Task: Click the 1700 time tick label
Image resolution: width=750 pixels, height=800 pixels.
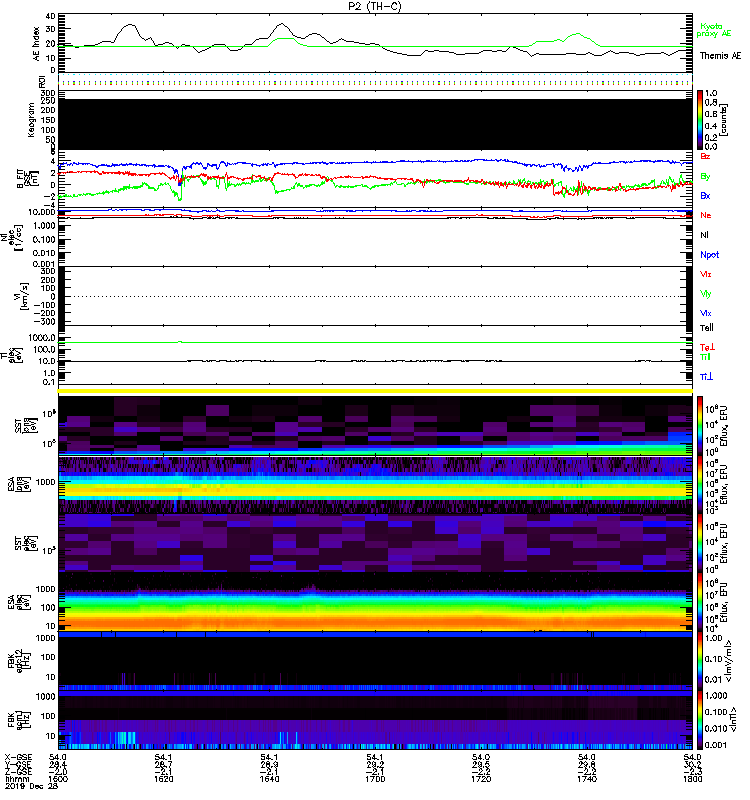Action: tap(375, 779)
